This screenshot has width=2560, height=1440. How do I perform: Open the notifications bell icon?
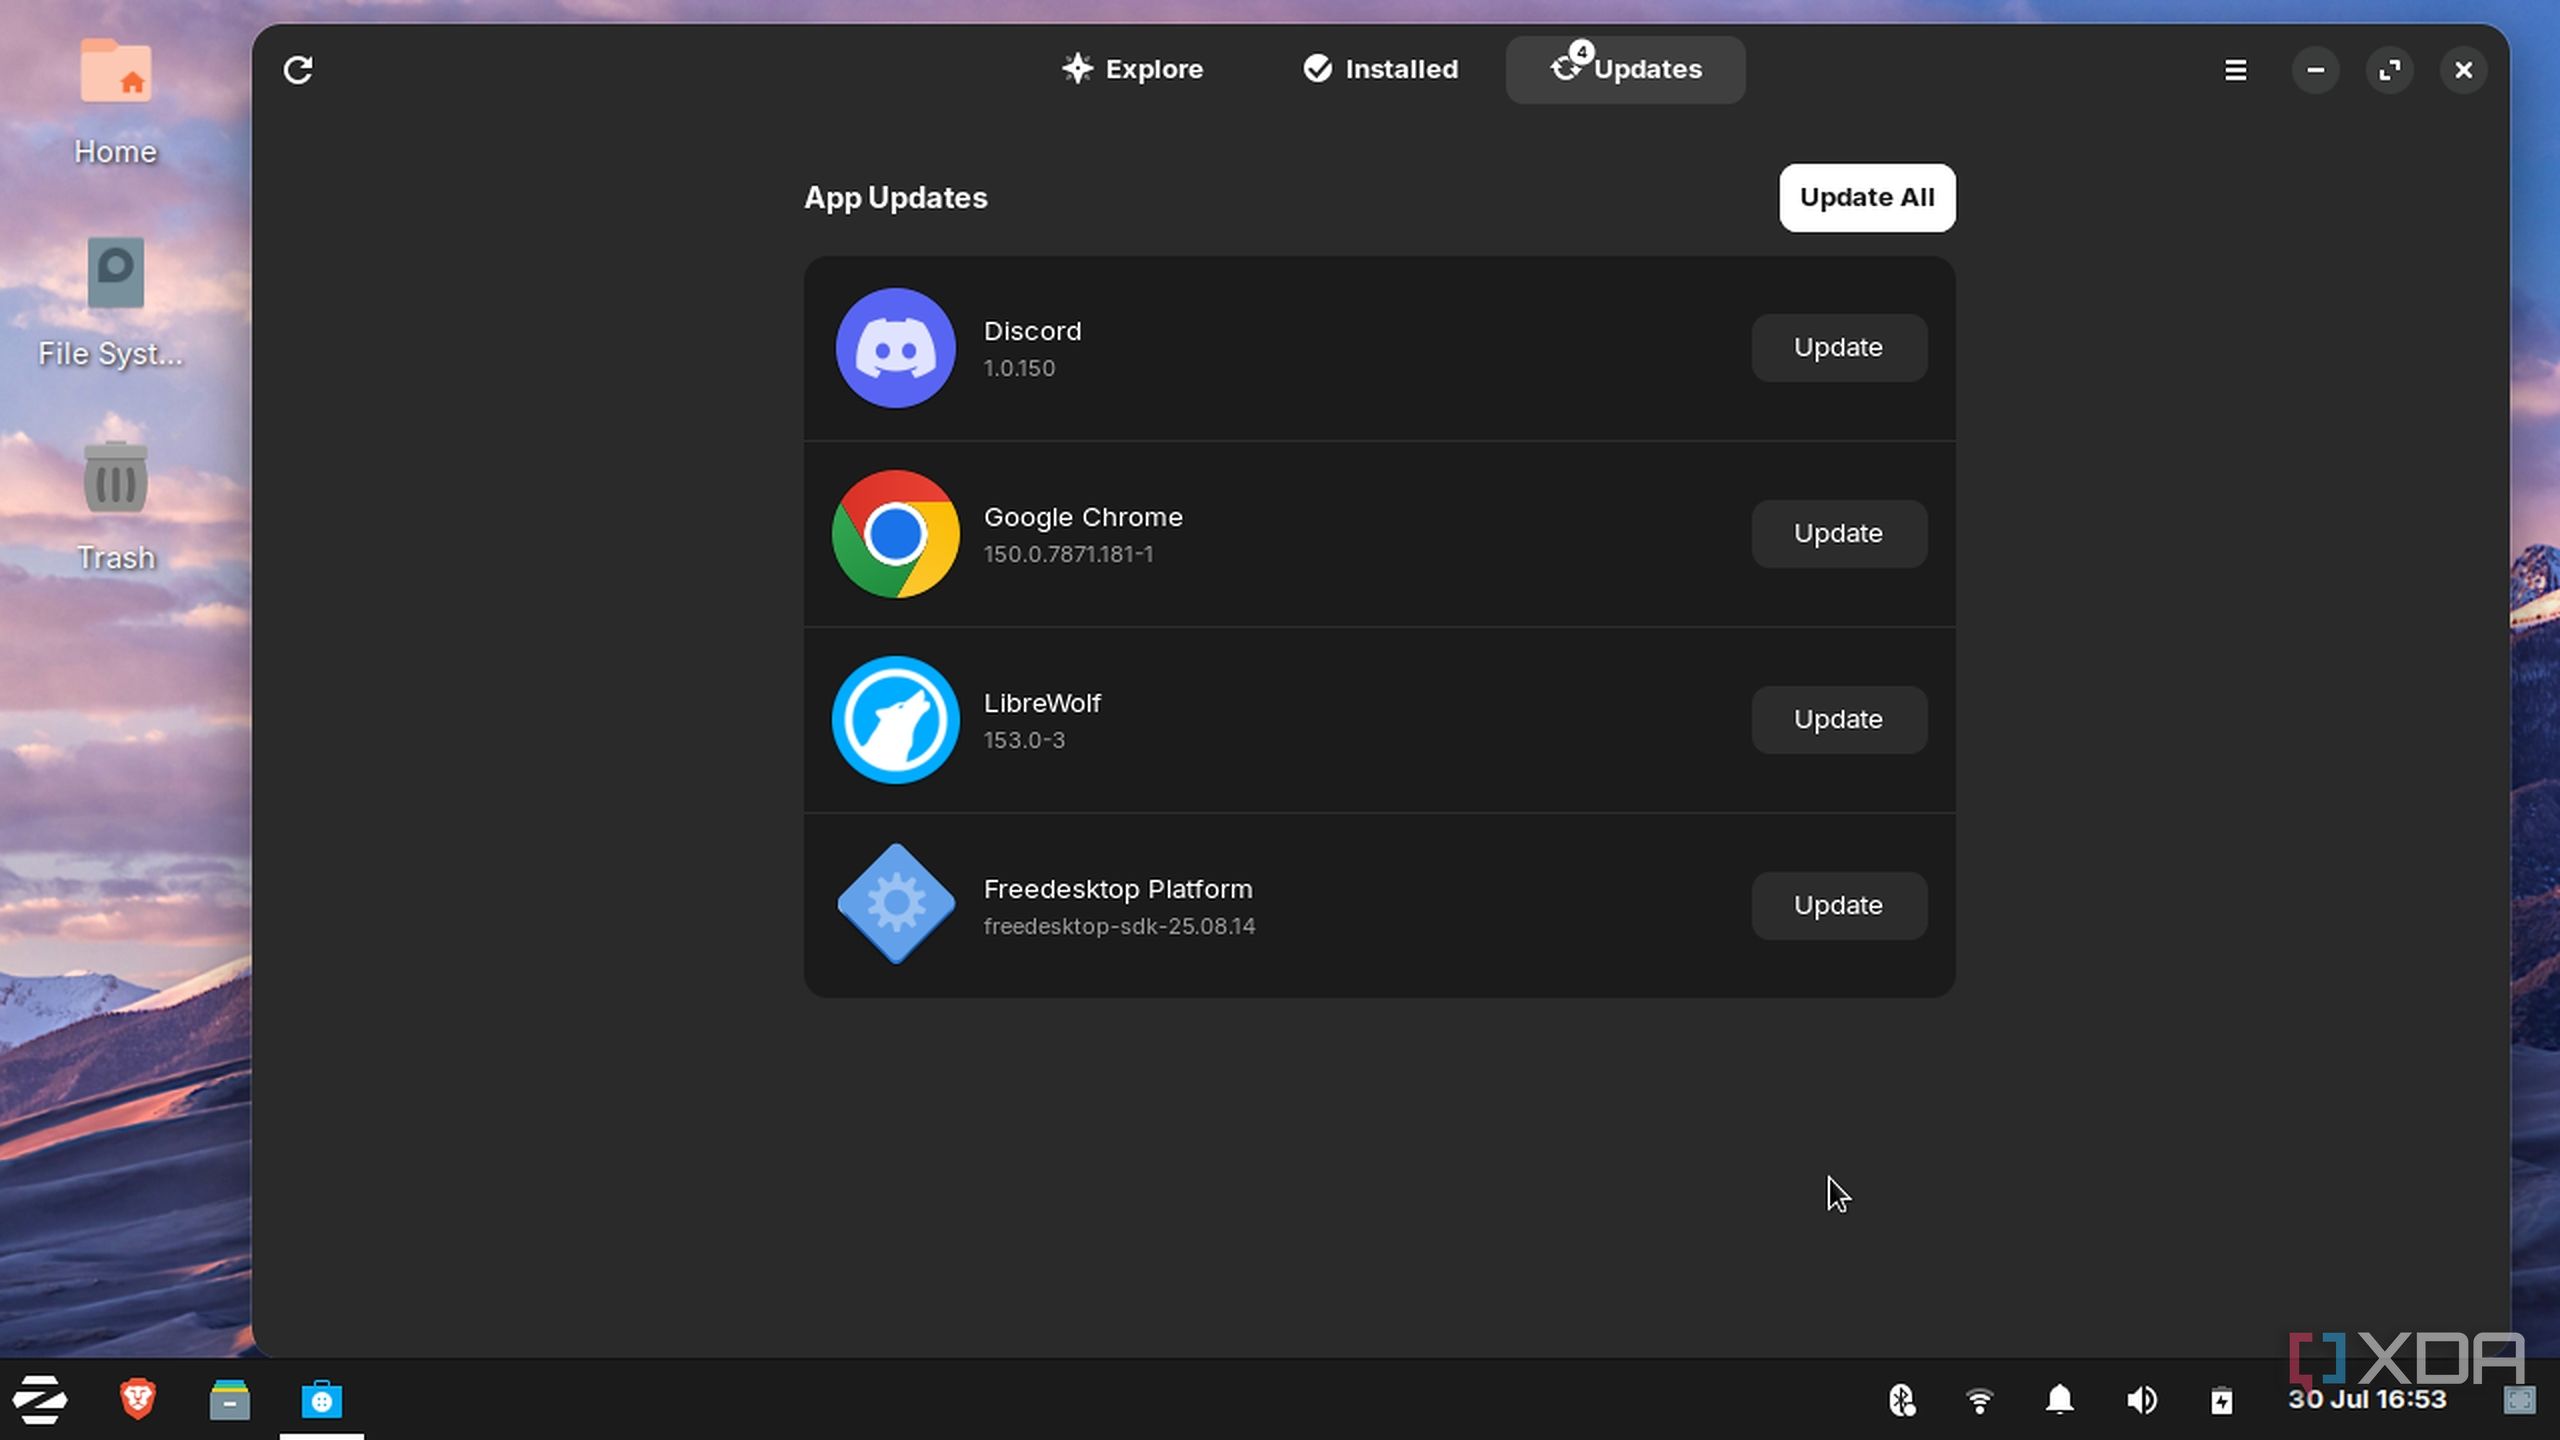[x=2059, y=1400]
